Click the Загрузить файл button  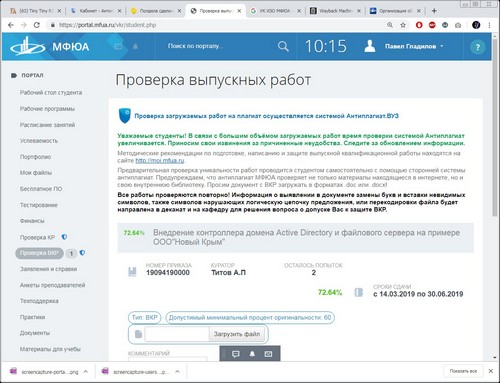coord(237,334)
